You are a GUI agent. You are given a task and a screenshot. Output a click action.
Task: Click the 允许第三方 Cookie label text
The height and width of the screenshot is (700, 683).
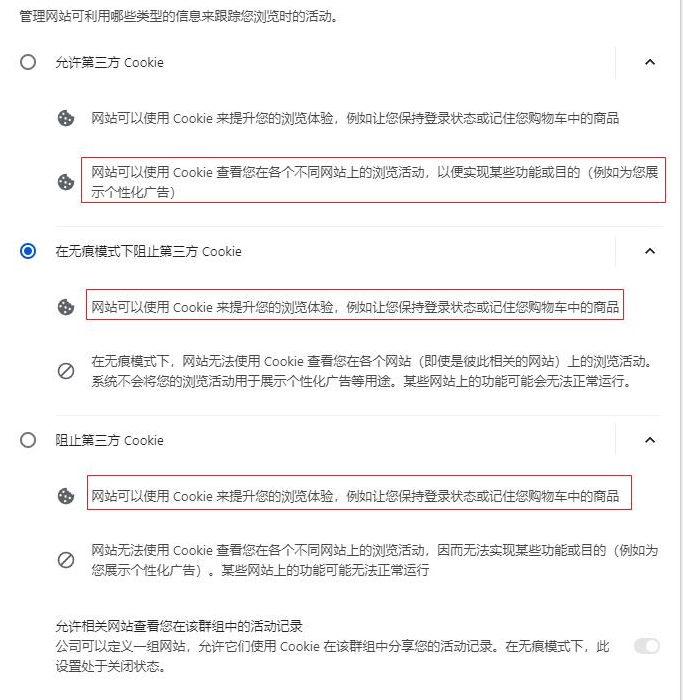tap(109, 62)
